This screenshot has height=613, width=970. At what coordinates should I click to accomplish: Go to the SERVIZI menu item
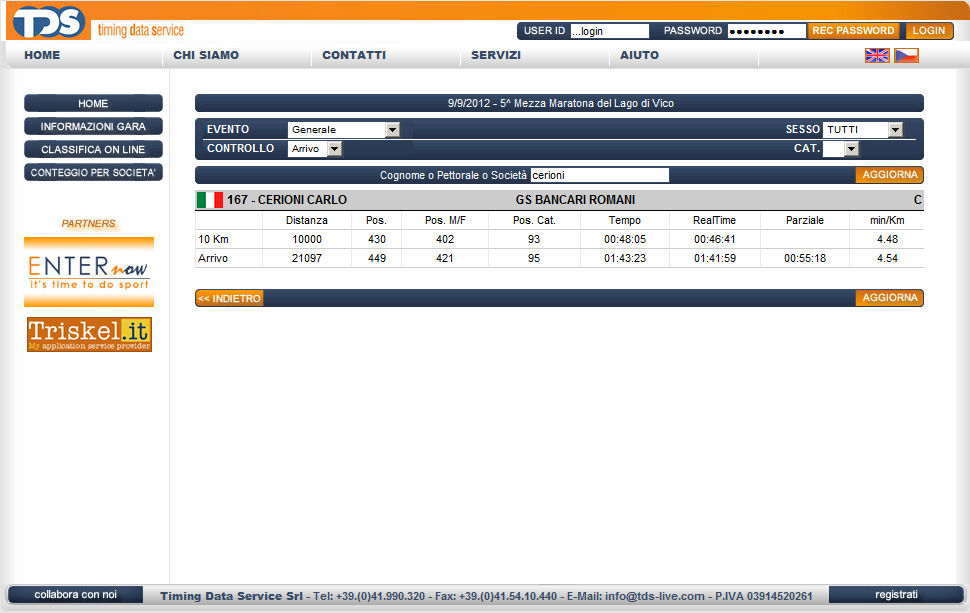click(496, 56)
